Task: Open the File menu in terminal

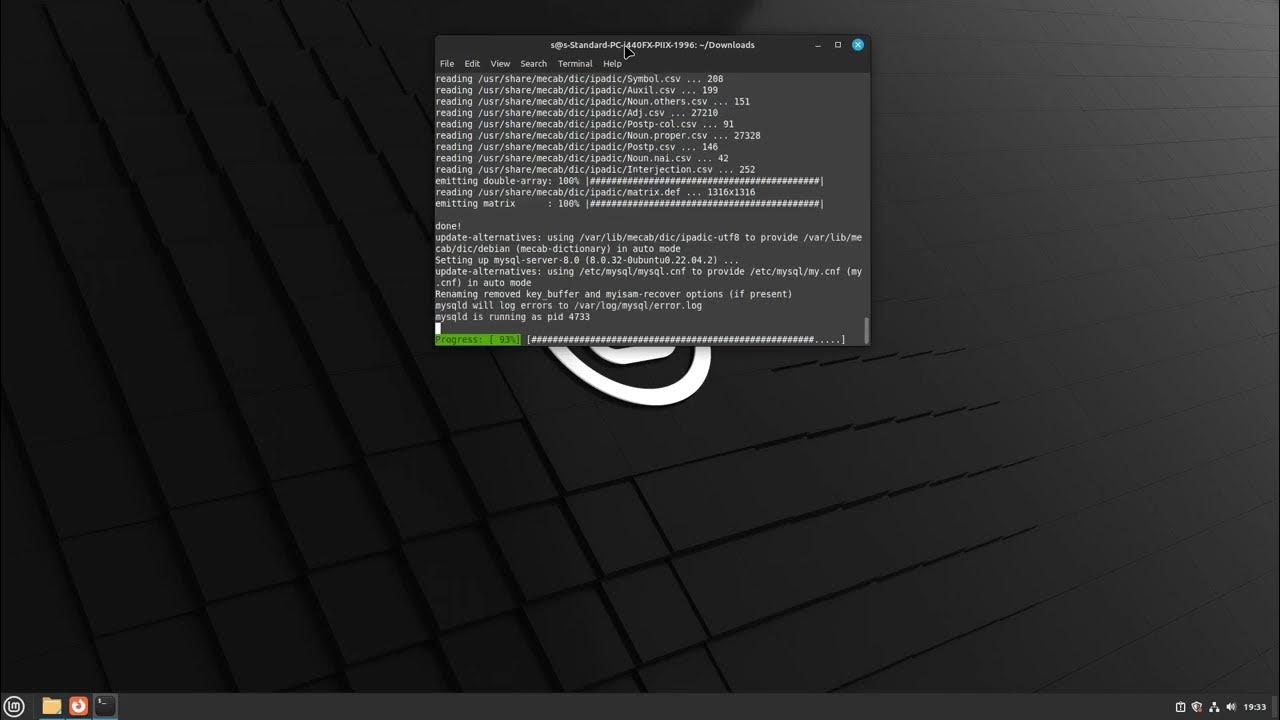Action: tap(447, 64)
